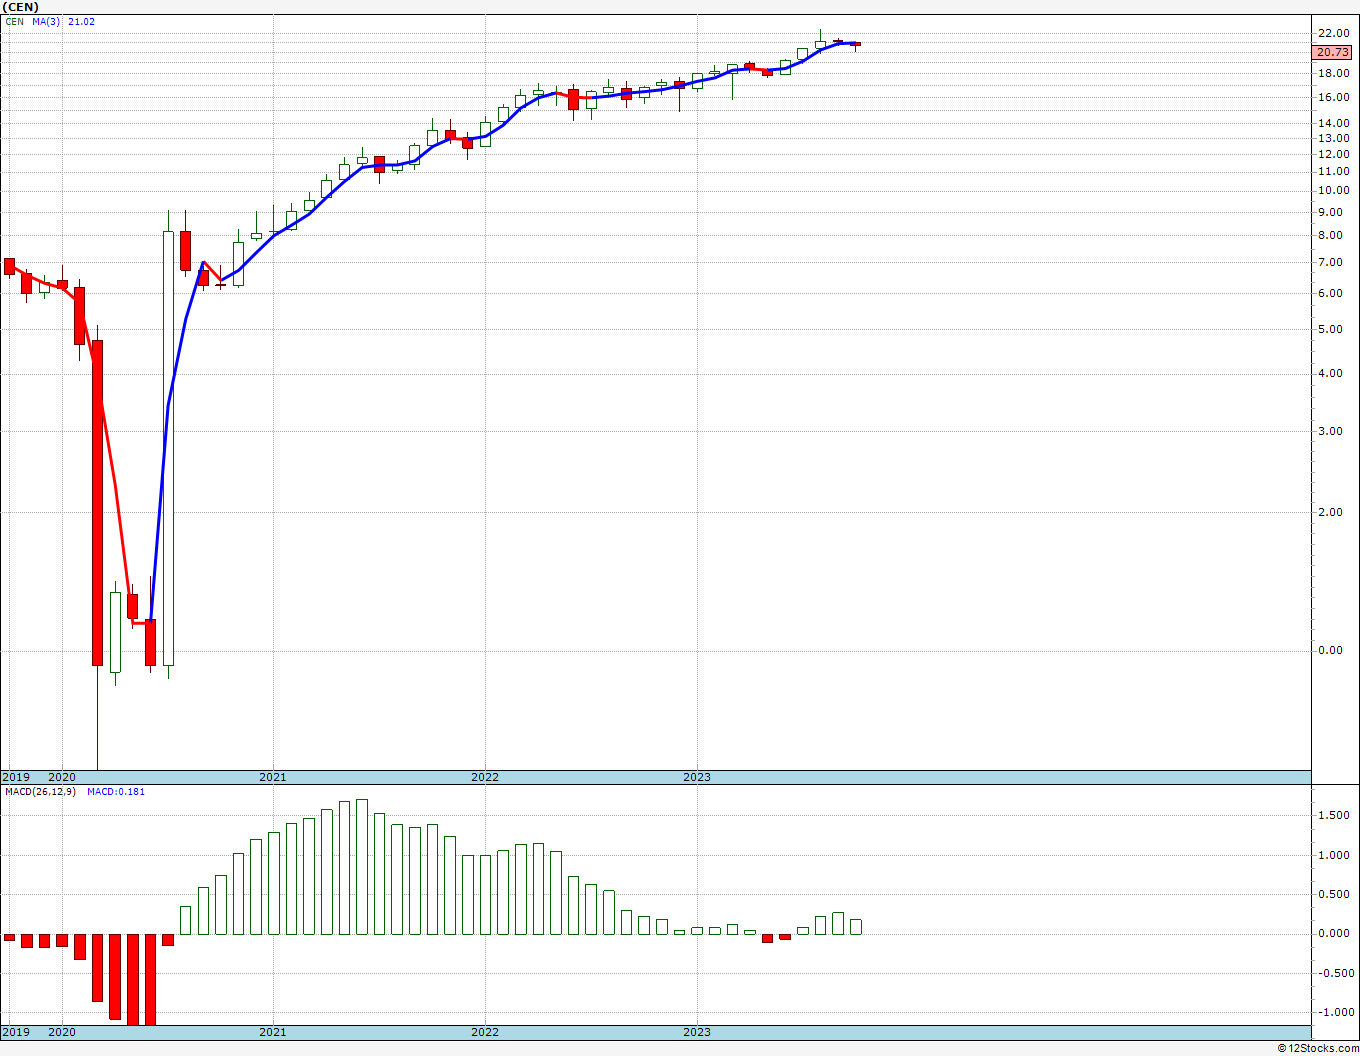Click 2021 on the MACD panel time axis
The width and height of the screenshot is (1360, 1056).
point(273,1032)
